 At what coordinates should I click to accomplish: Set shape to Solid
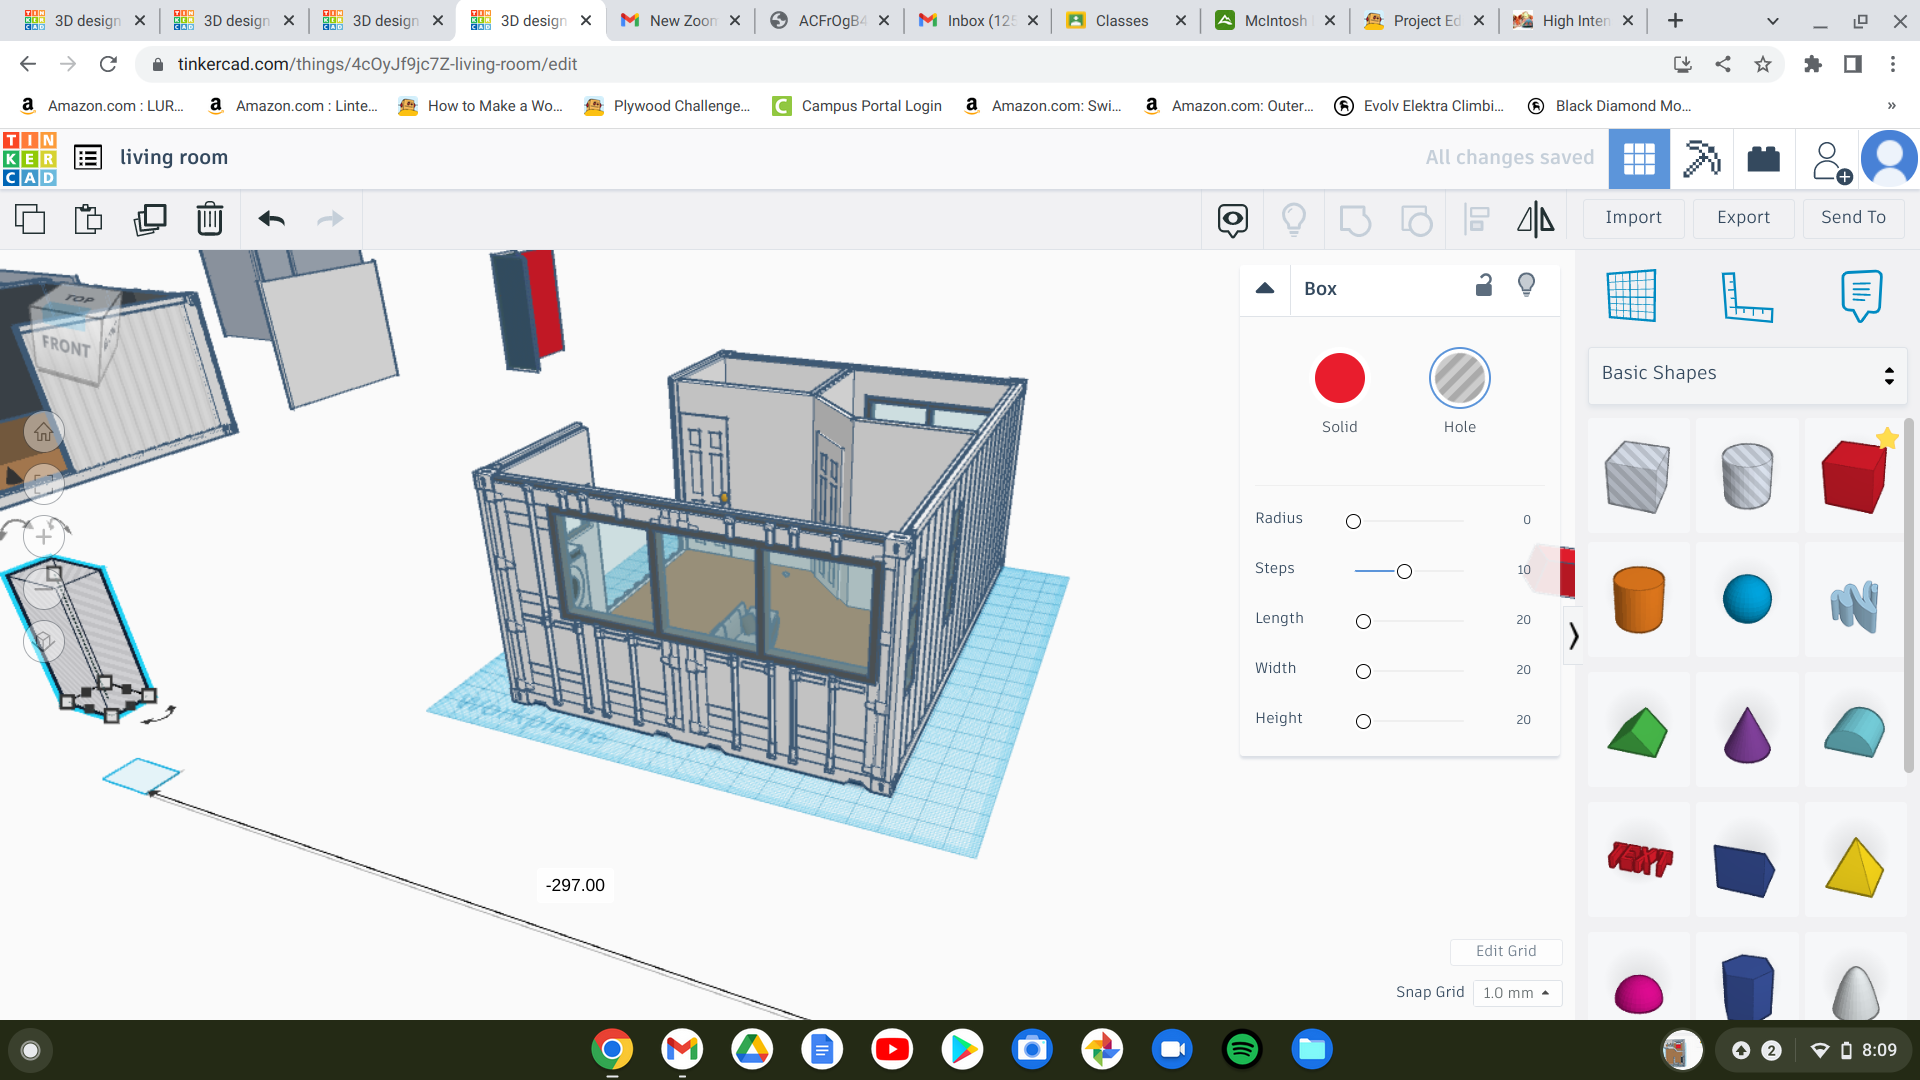click(x=1339, y=379)
